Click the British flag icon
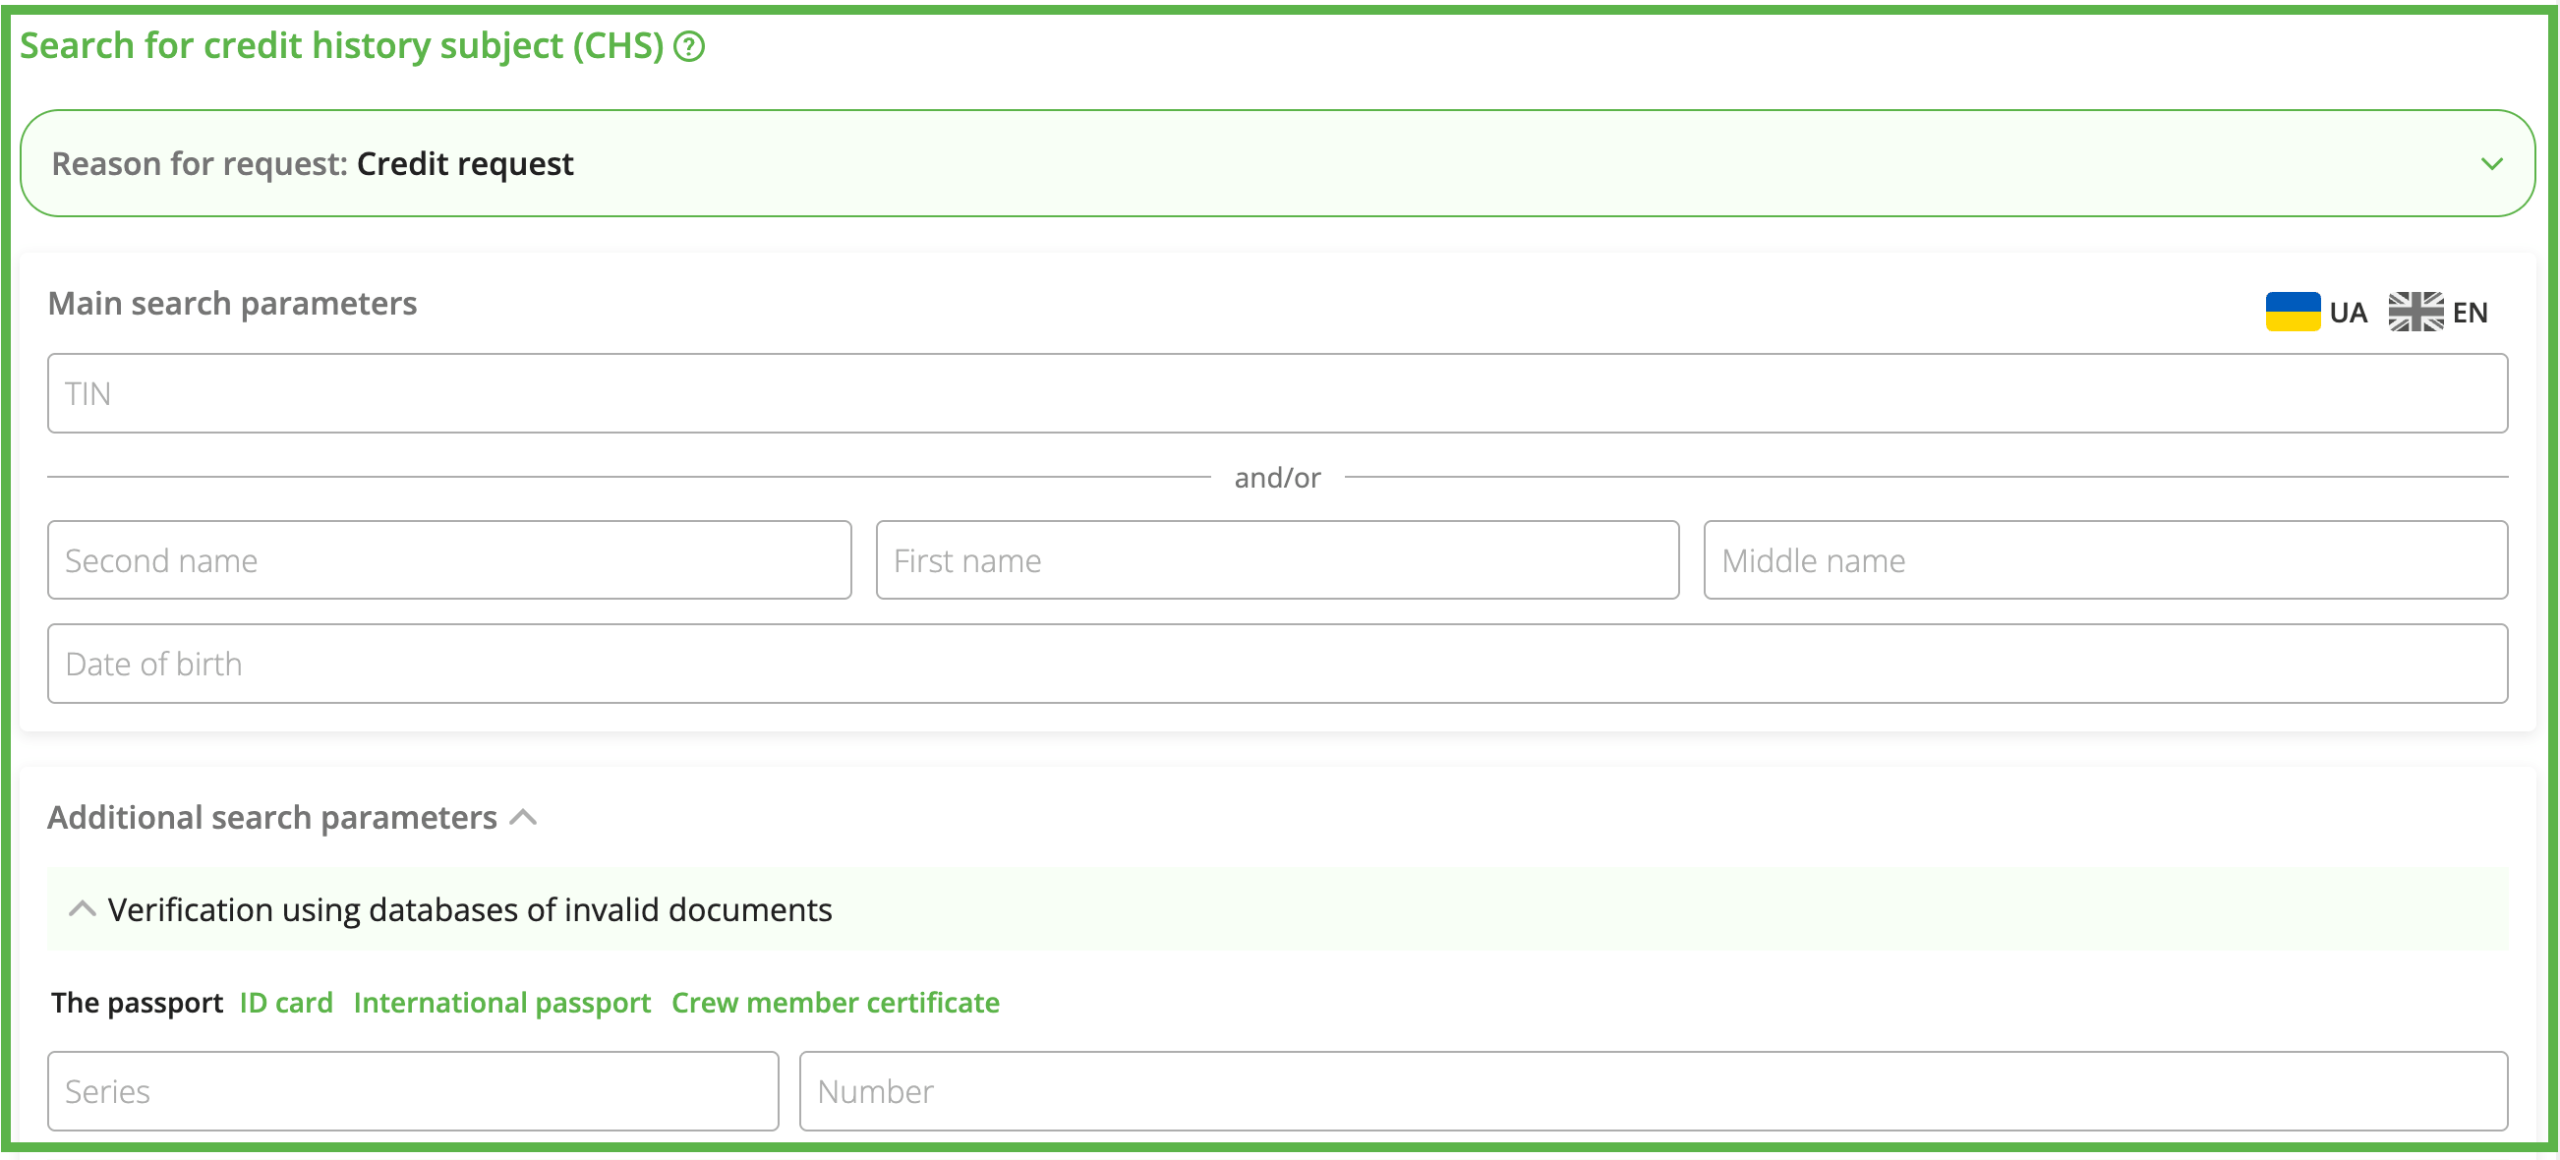 [2415, 312]
